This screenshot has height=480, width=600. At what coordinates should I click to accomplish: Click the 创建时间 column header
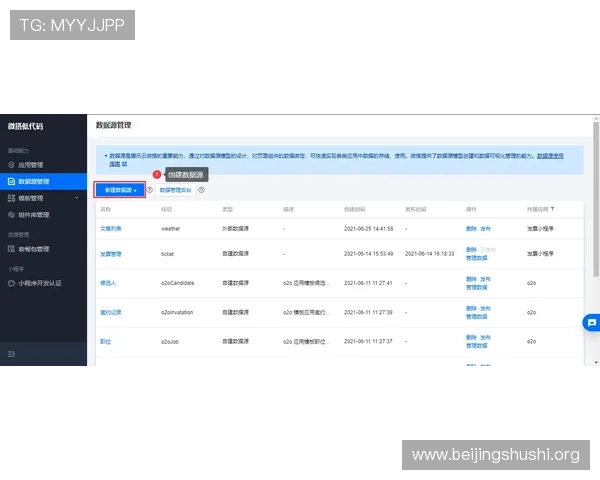coord(354,209)
